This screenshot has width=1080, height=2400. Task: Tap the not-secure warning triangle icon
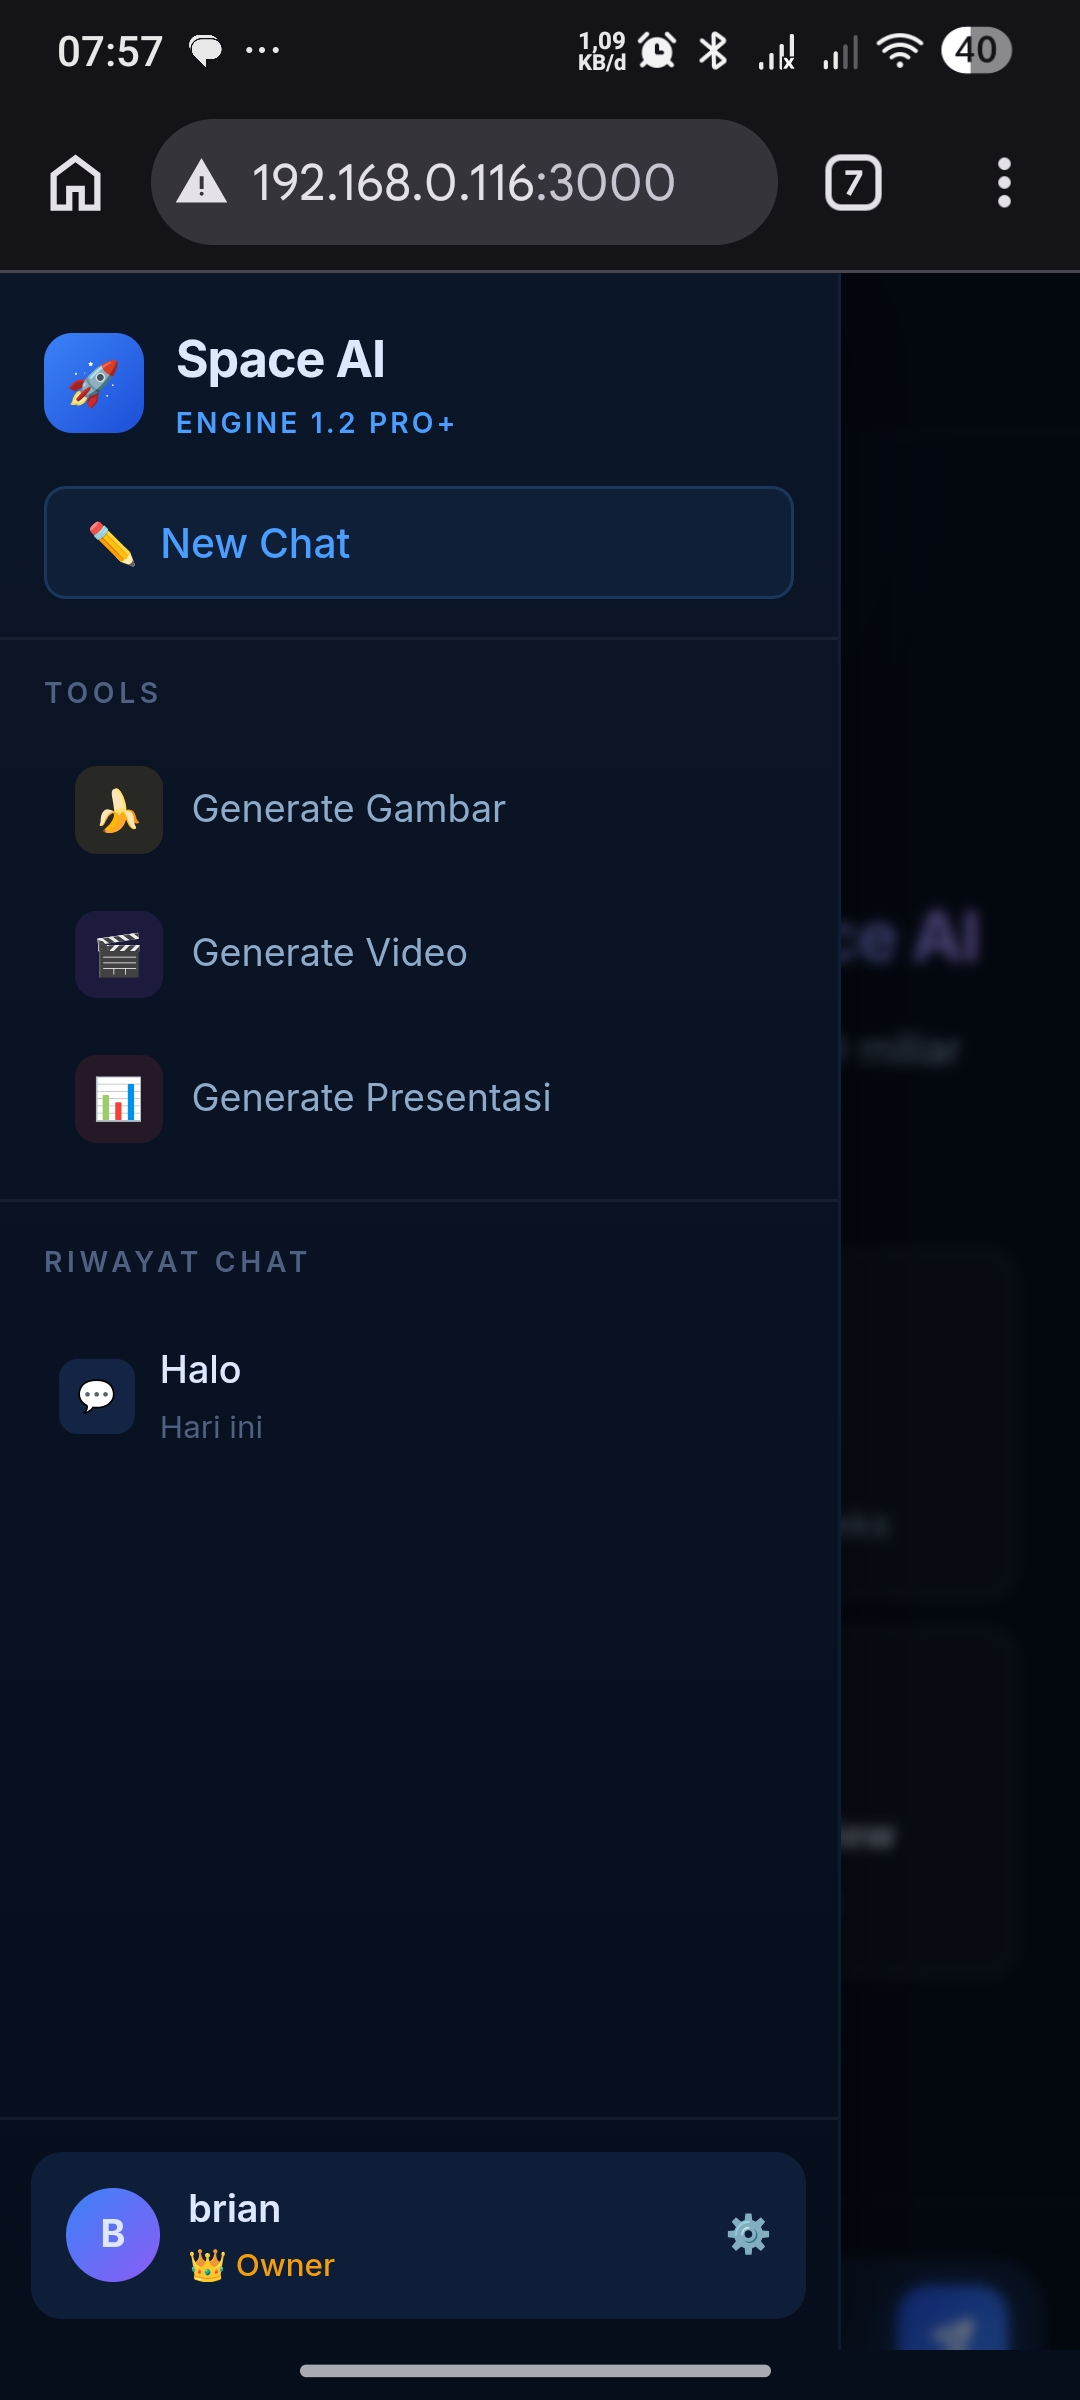coord(202,183)
